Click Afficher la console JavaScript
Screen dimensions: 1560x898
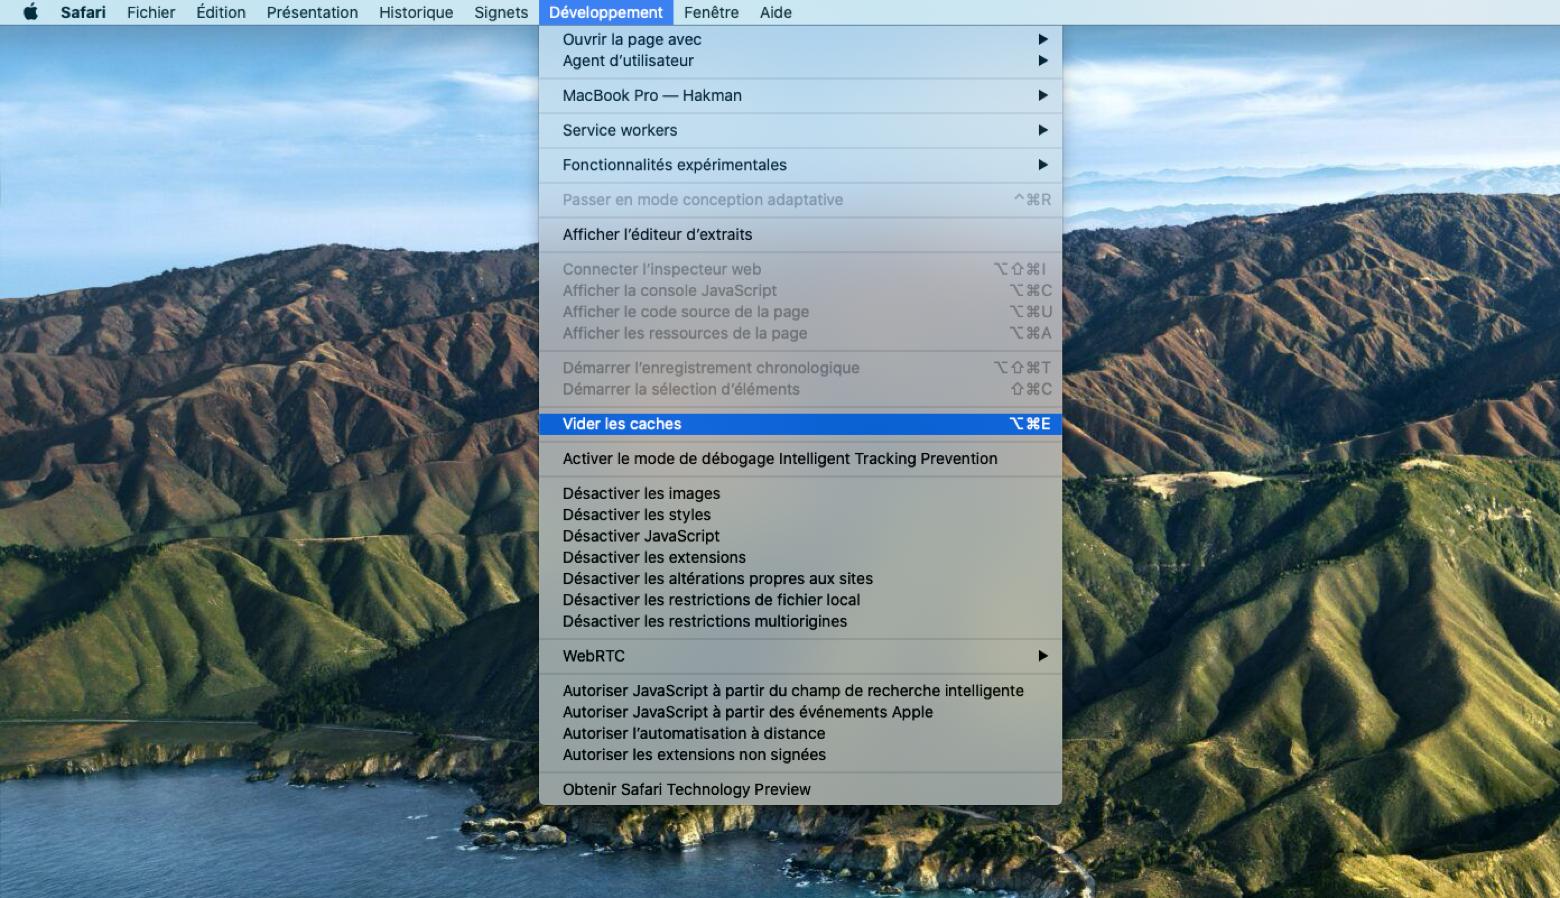[800, 291]
